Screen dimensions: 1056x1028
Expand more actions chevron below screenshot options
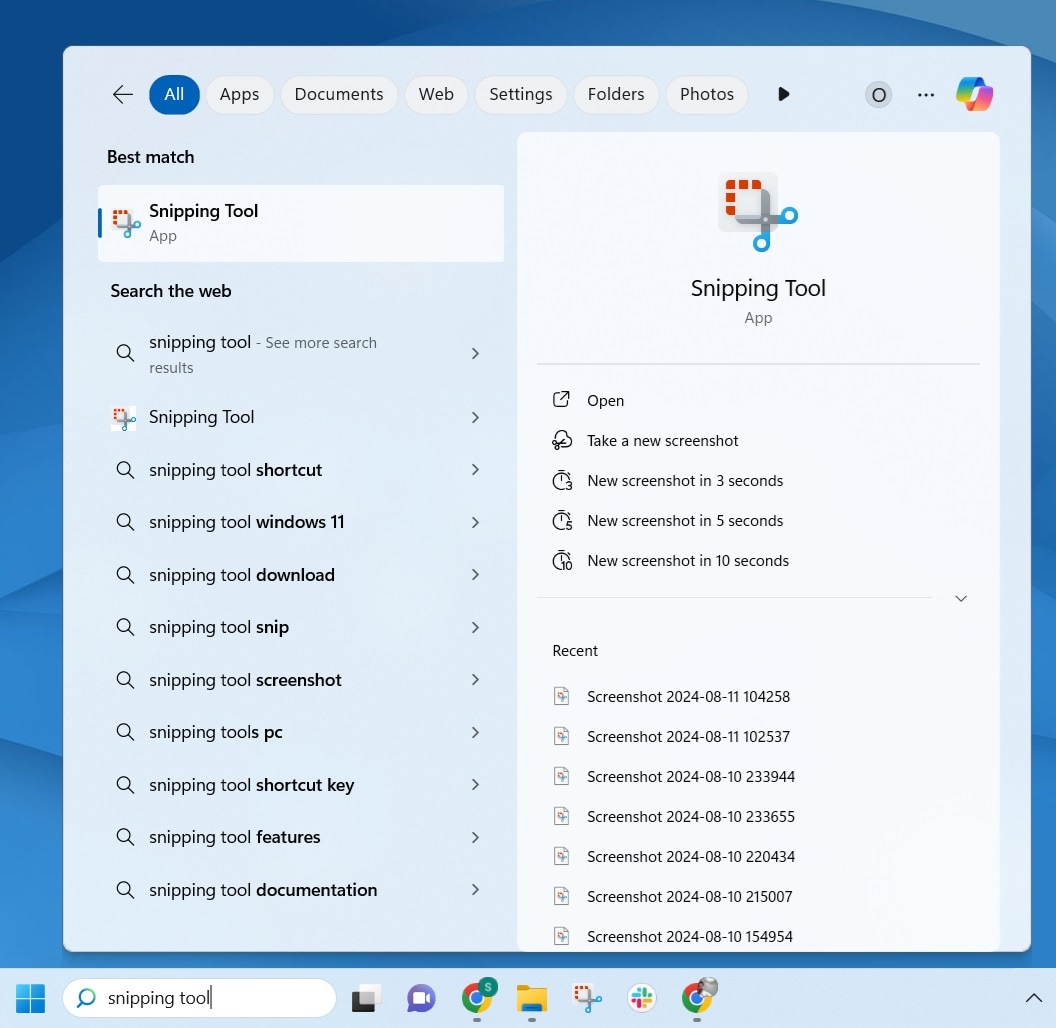click(961, 598)
